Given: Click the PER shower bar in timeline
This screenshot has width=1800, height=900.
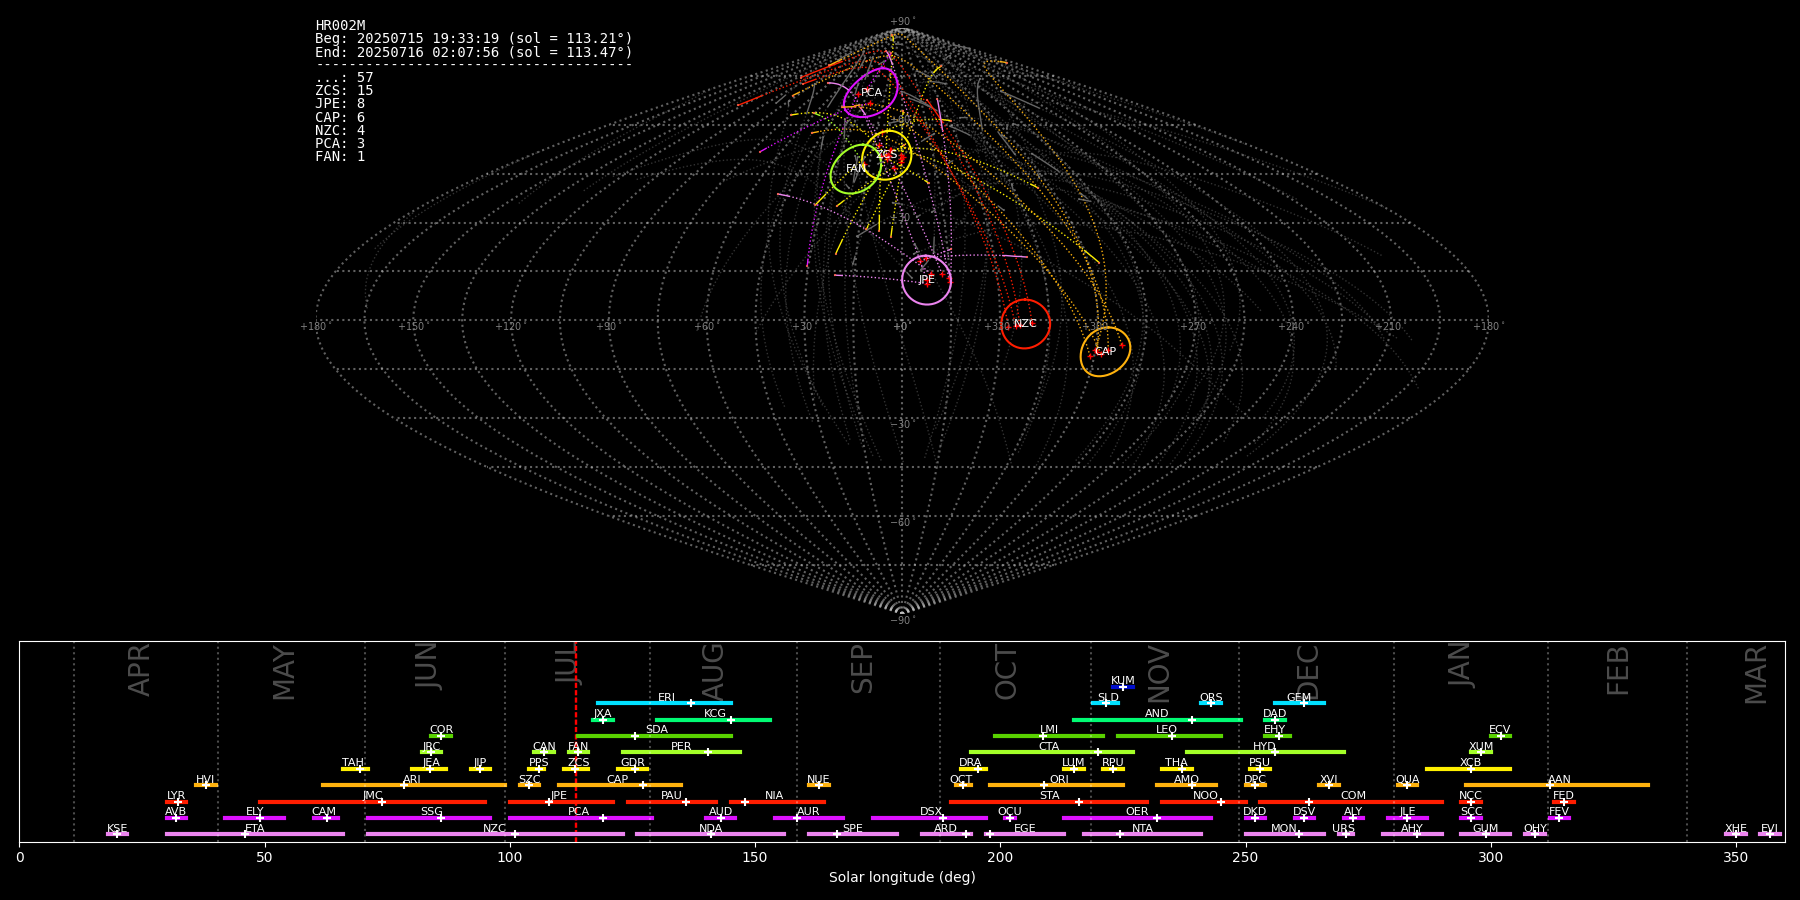Looking at the screenshot, I should point(681,752).
